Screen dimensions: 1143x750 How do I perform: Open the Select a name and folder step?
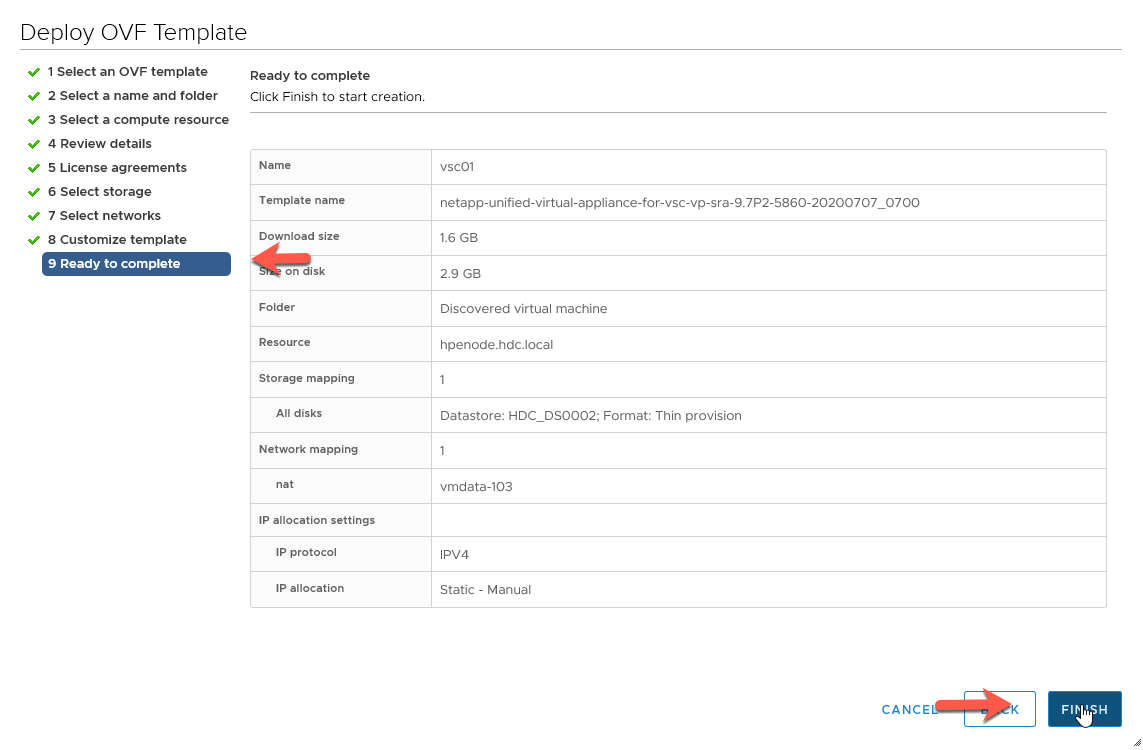(x=133, y=96)
